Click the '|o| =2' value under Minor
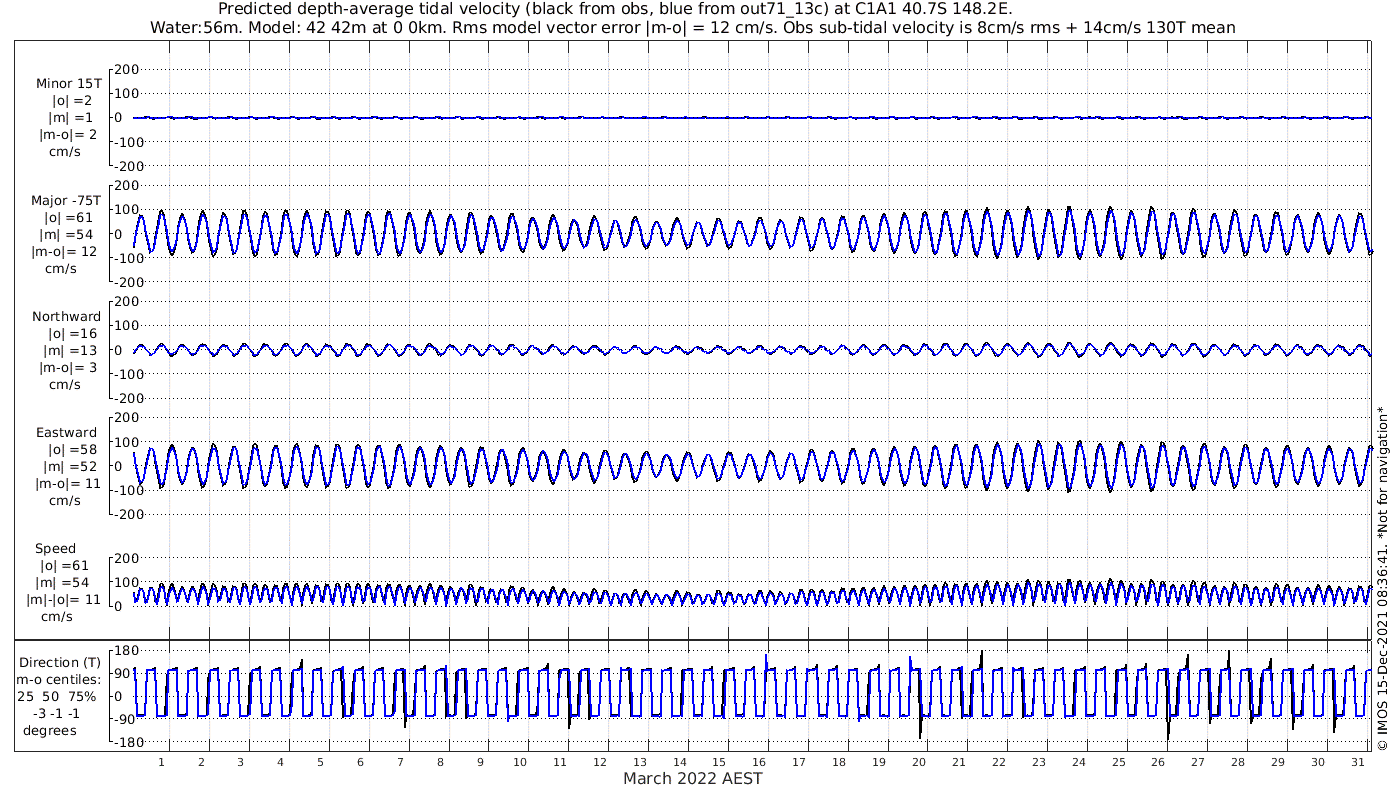This screenshot has height=800, width=1400. [x=72, y=101]
